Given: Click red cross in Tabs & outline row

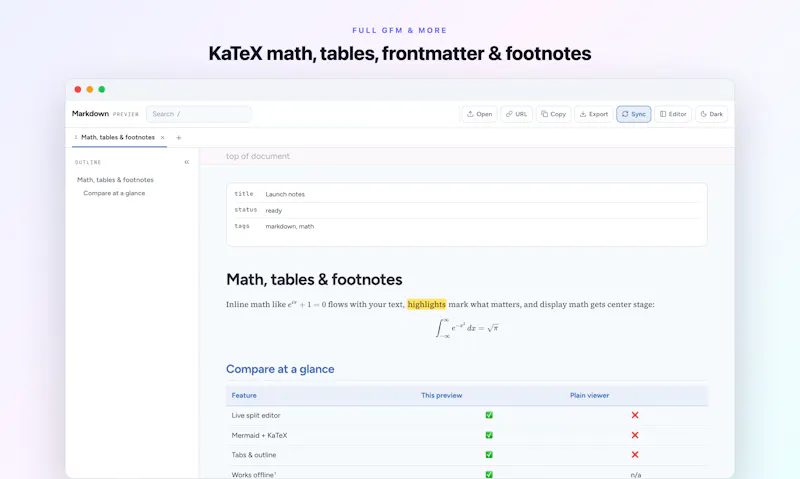Looking at the screenshot, I should (635, 455).
